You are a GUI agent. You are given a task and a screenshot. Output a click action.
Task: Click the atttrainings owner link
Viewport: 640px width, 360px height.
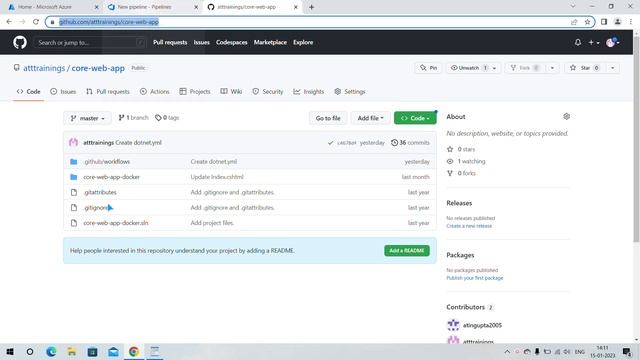point(44,68)
